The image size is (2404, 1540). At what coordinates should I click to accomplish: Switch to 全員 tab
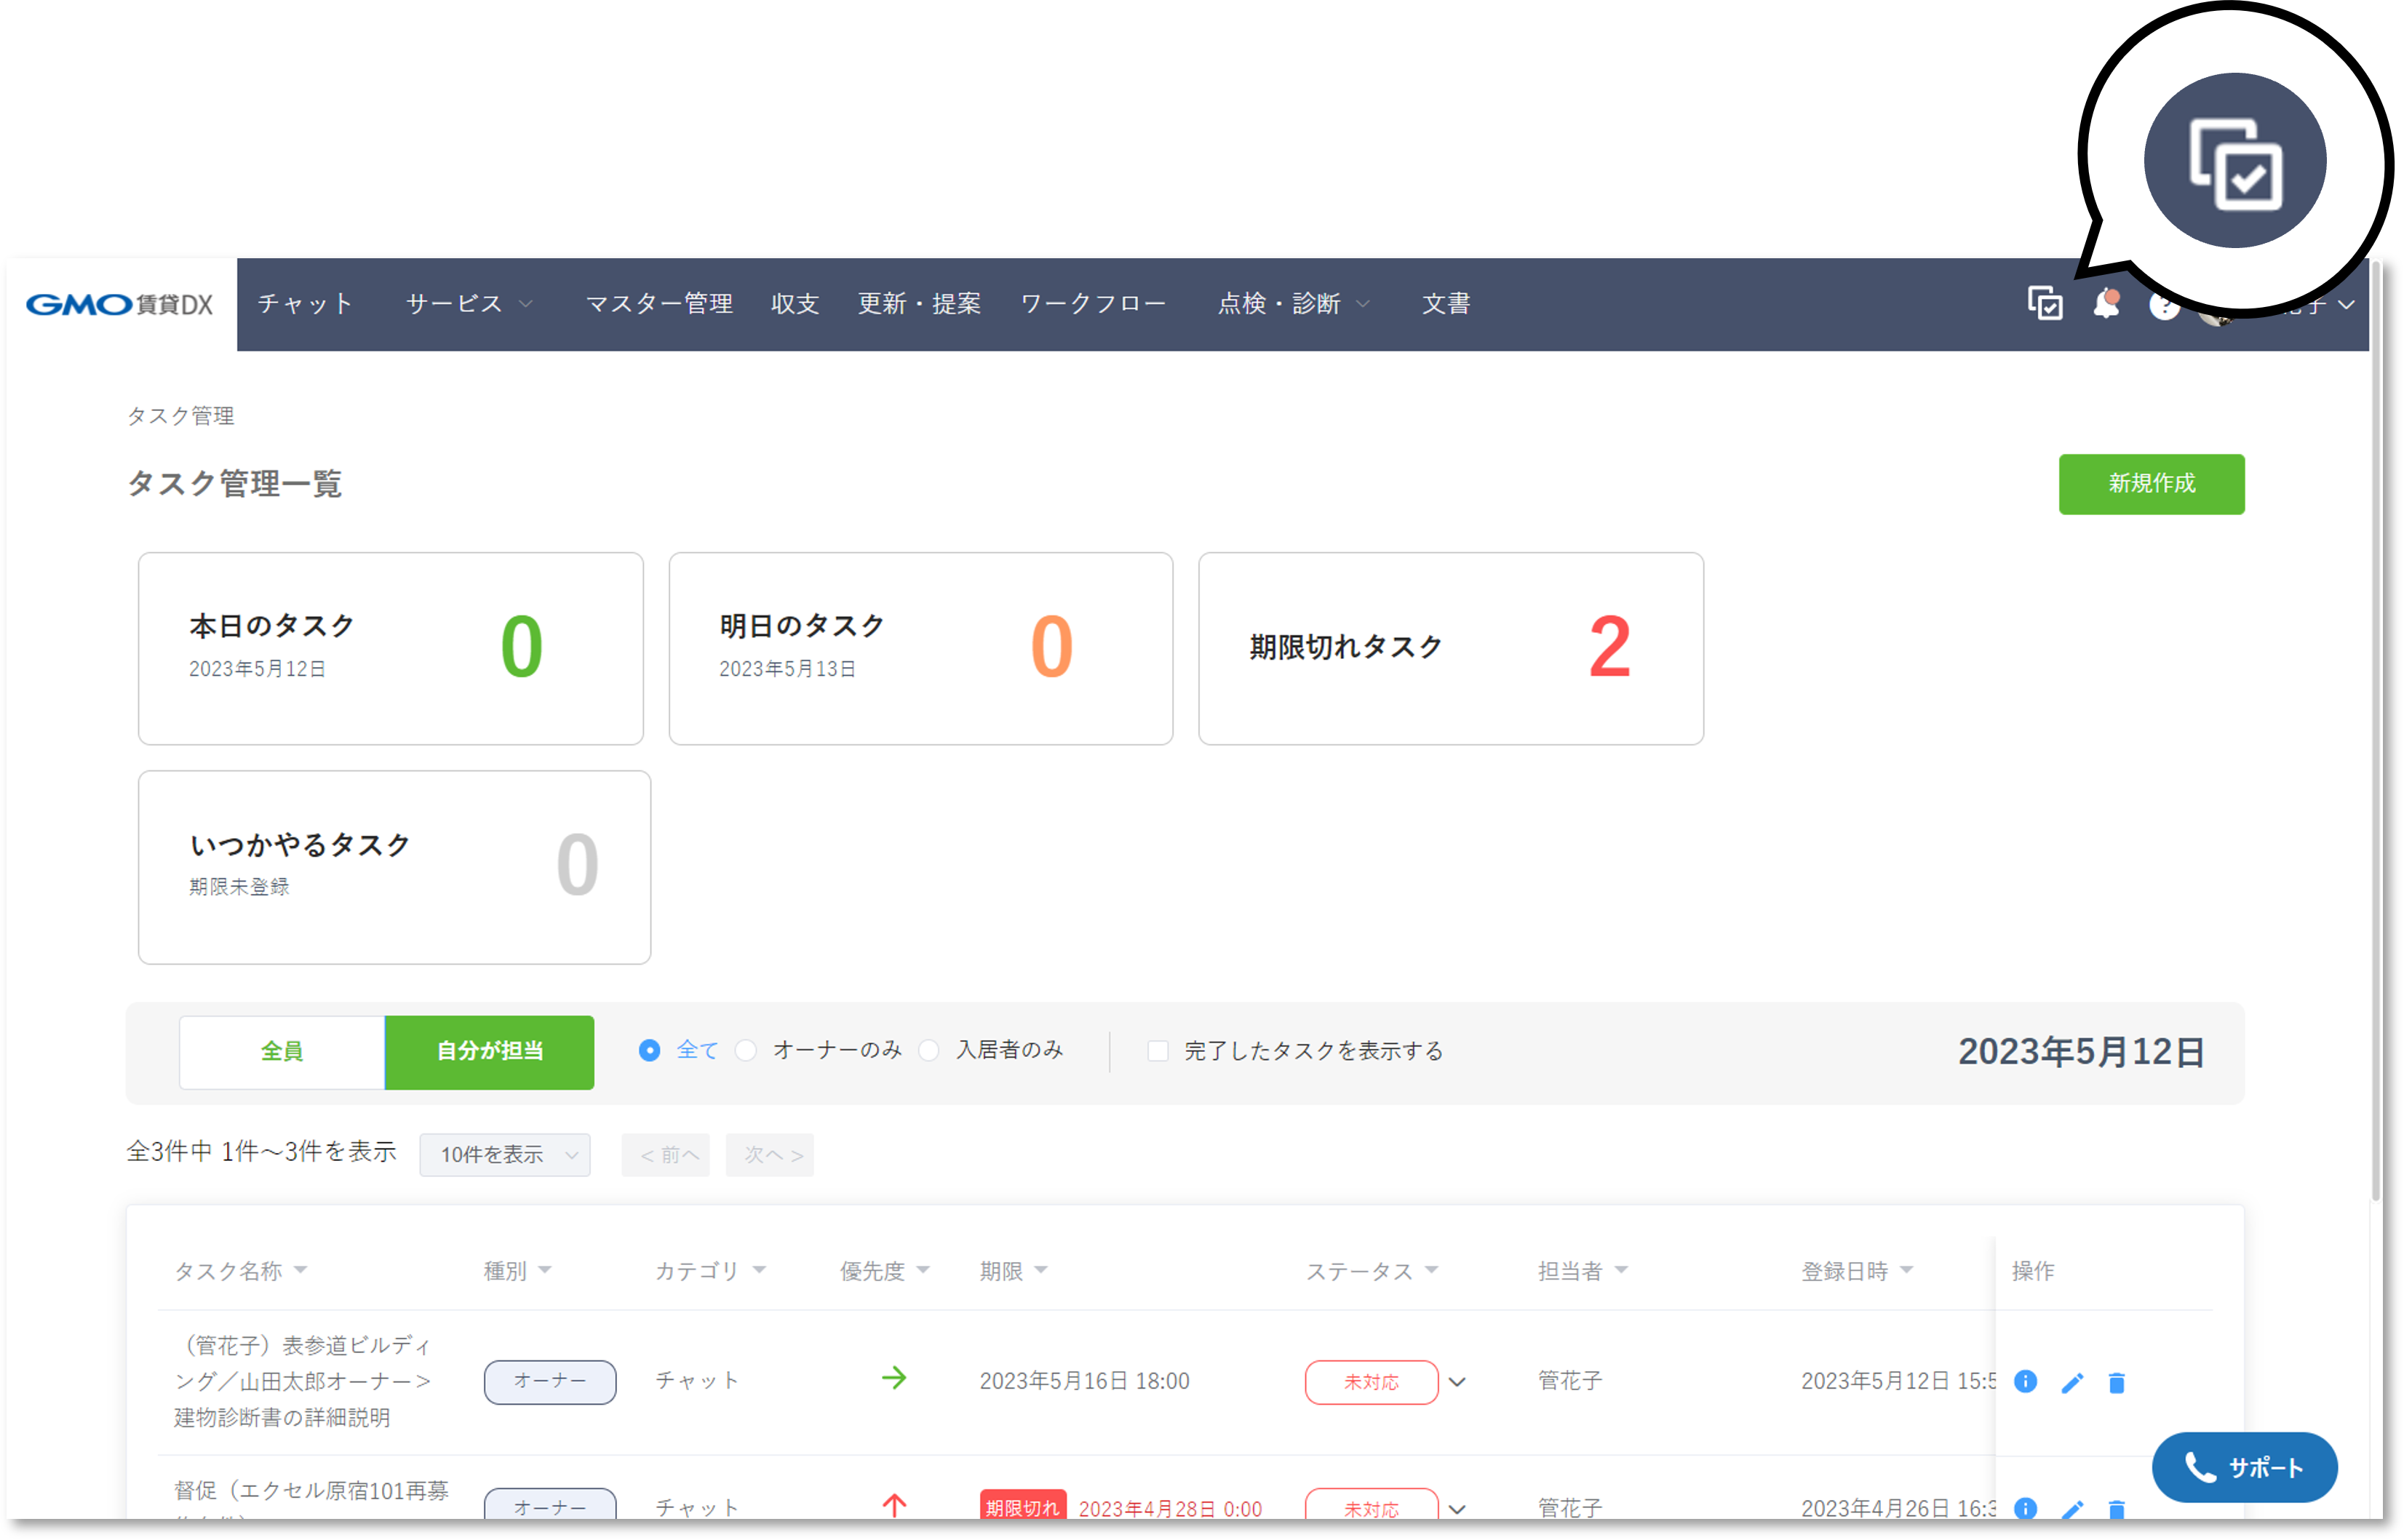pos(282,1052)
